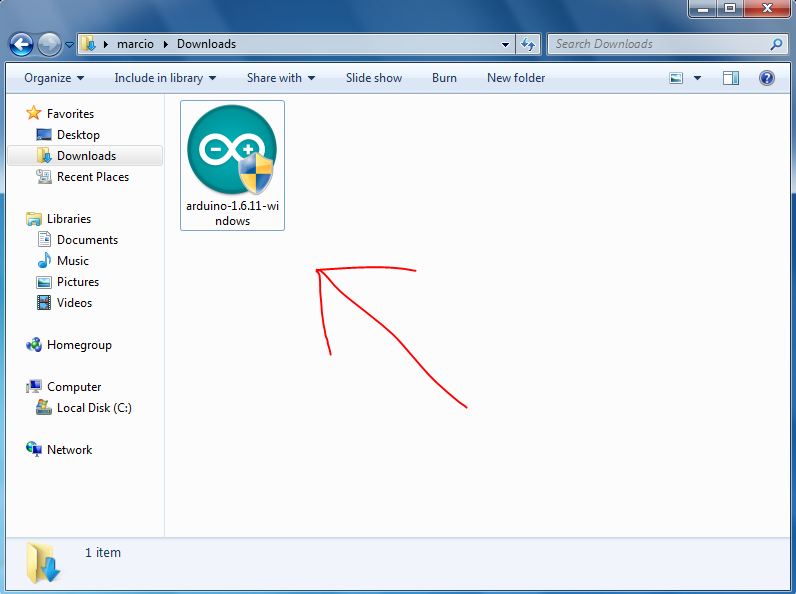Open the Organize menu
796x594 pixels.
54,78
